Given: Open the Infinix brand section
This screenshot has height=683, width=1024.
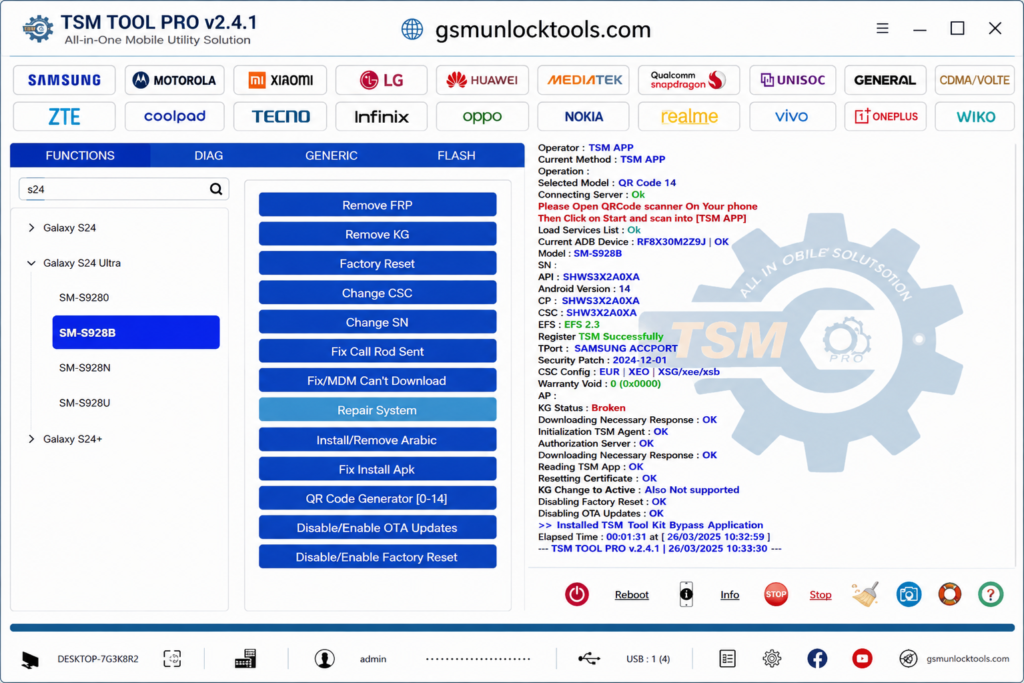Looking at the screenshot, I should [381, 116].
